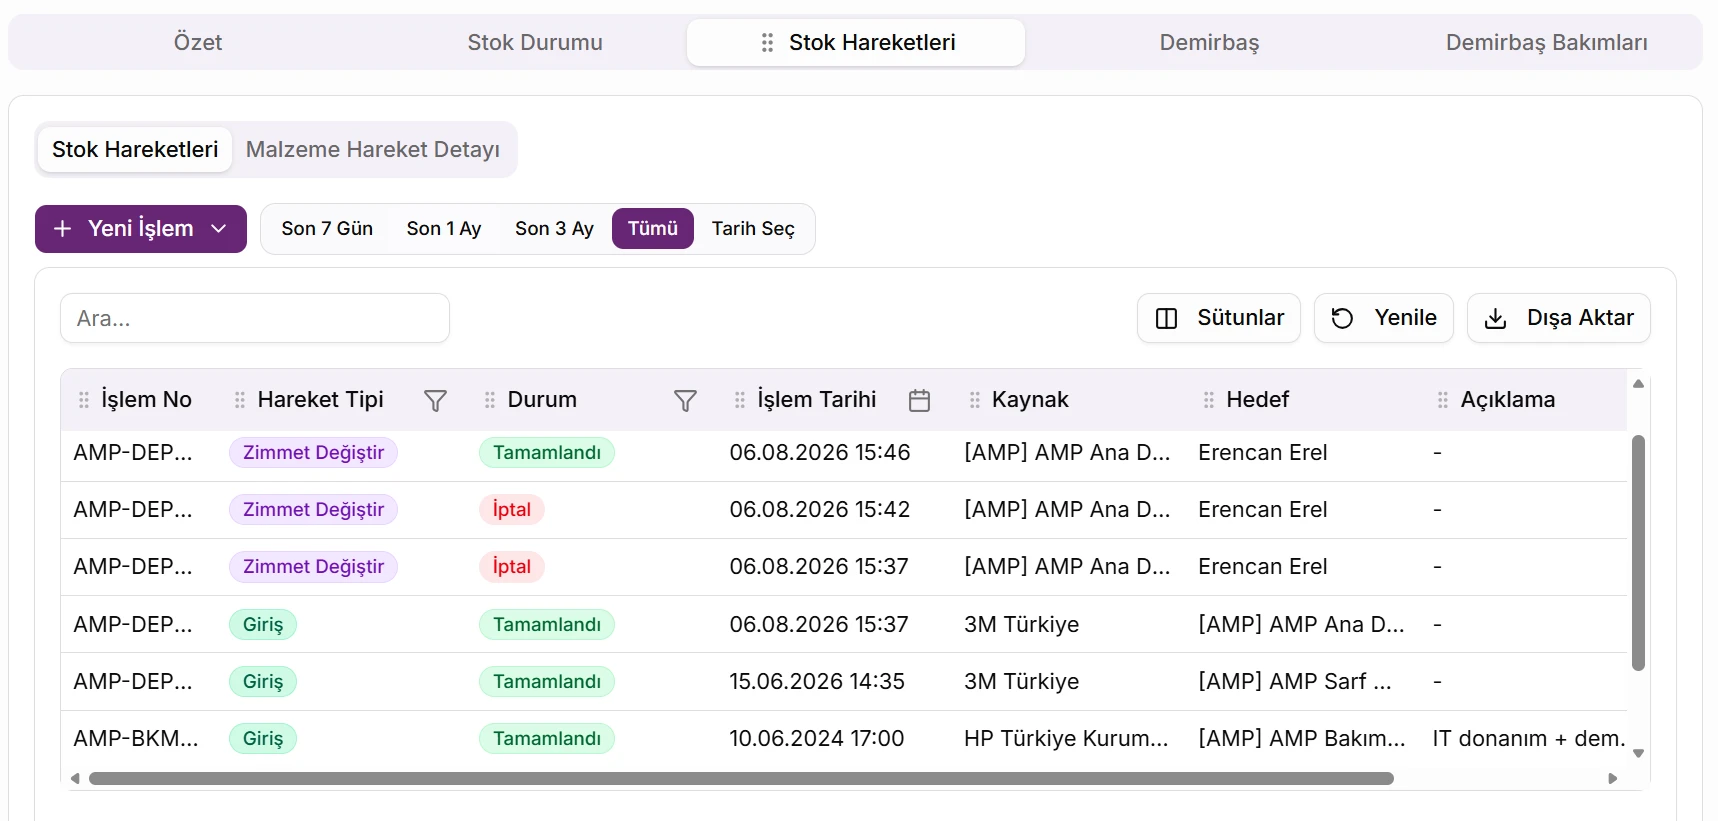
Task: Go to the Demirbaş tab
Action: (1209, 42)
